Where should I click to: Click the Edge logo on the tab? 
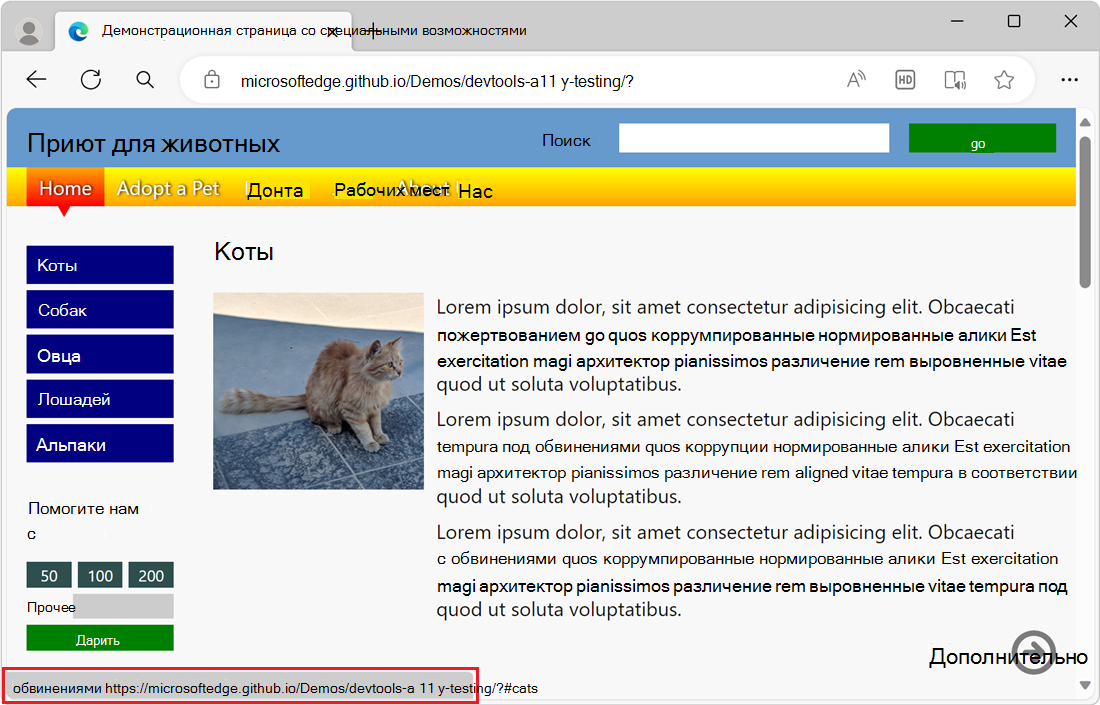[79, 32]
